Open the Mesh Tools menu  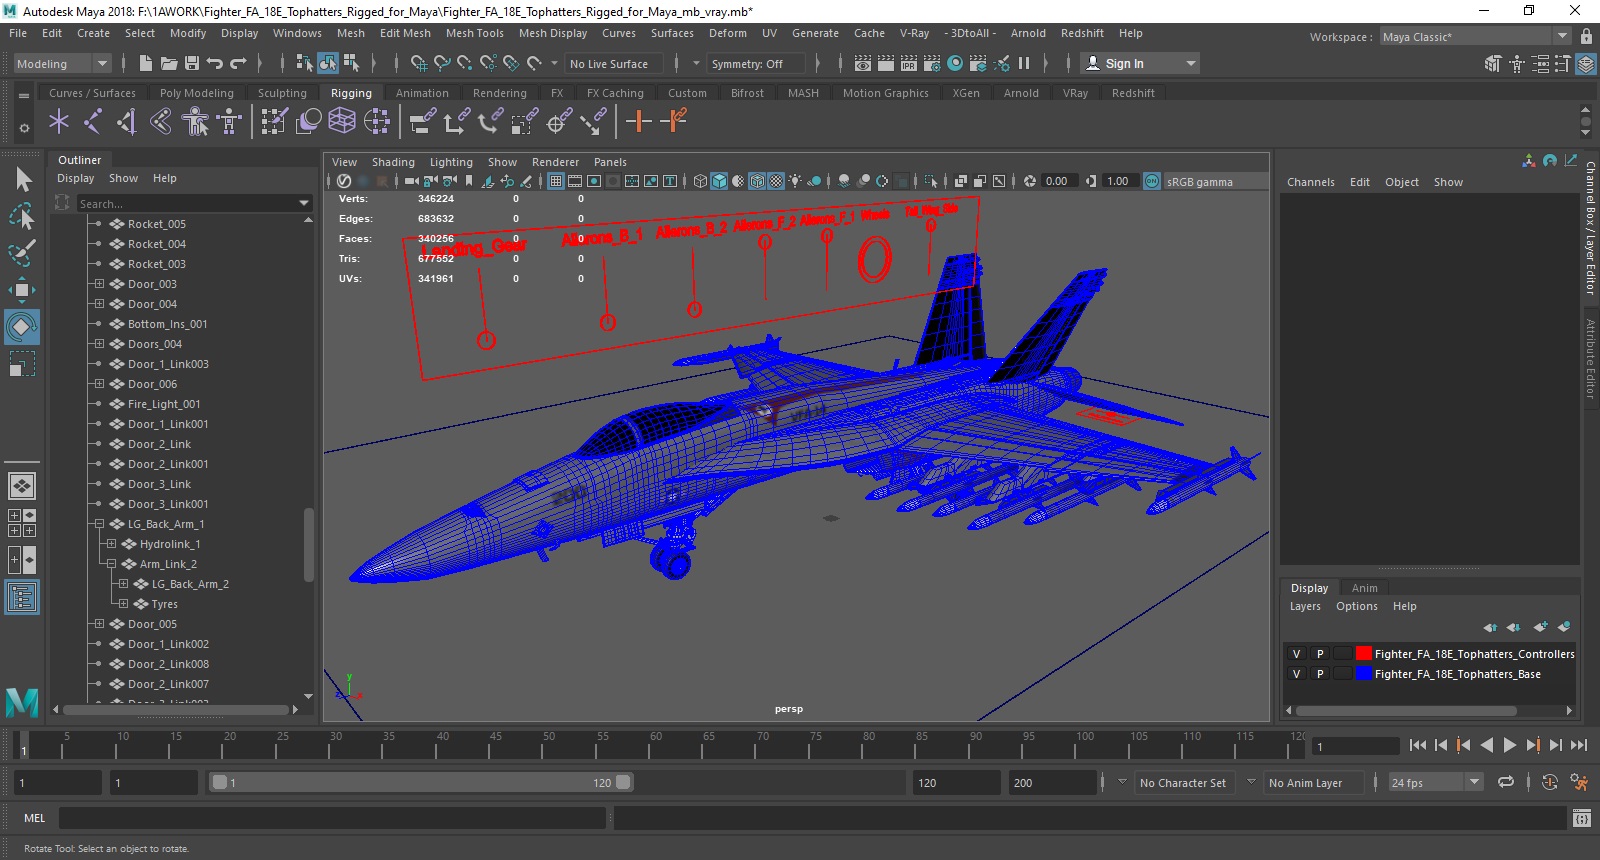click(474, 33)
